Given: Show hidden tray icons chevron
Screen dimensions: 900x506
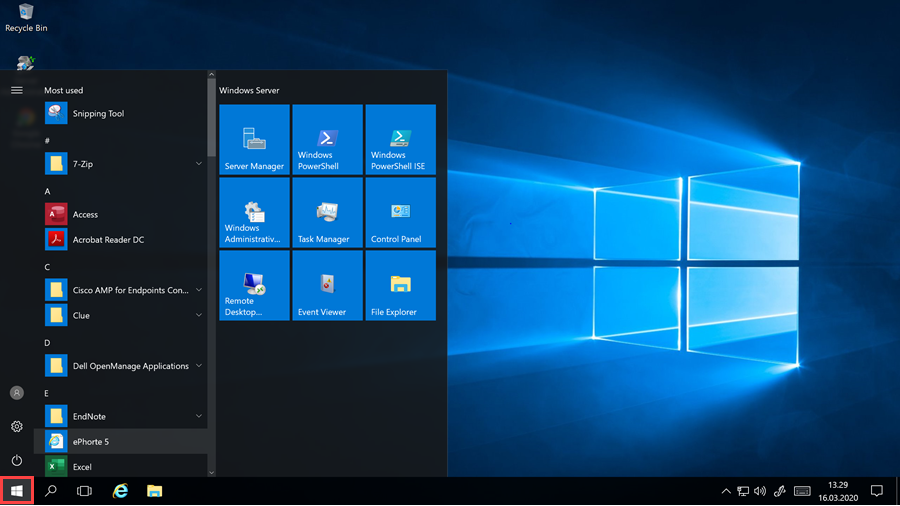Looking at the screenshot, I should pyautogui.click(x=726, y=491).
